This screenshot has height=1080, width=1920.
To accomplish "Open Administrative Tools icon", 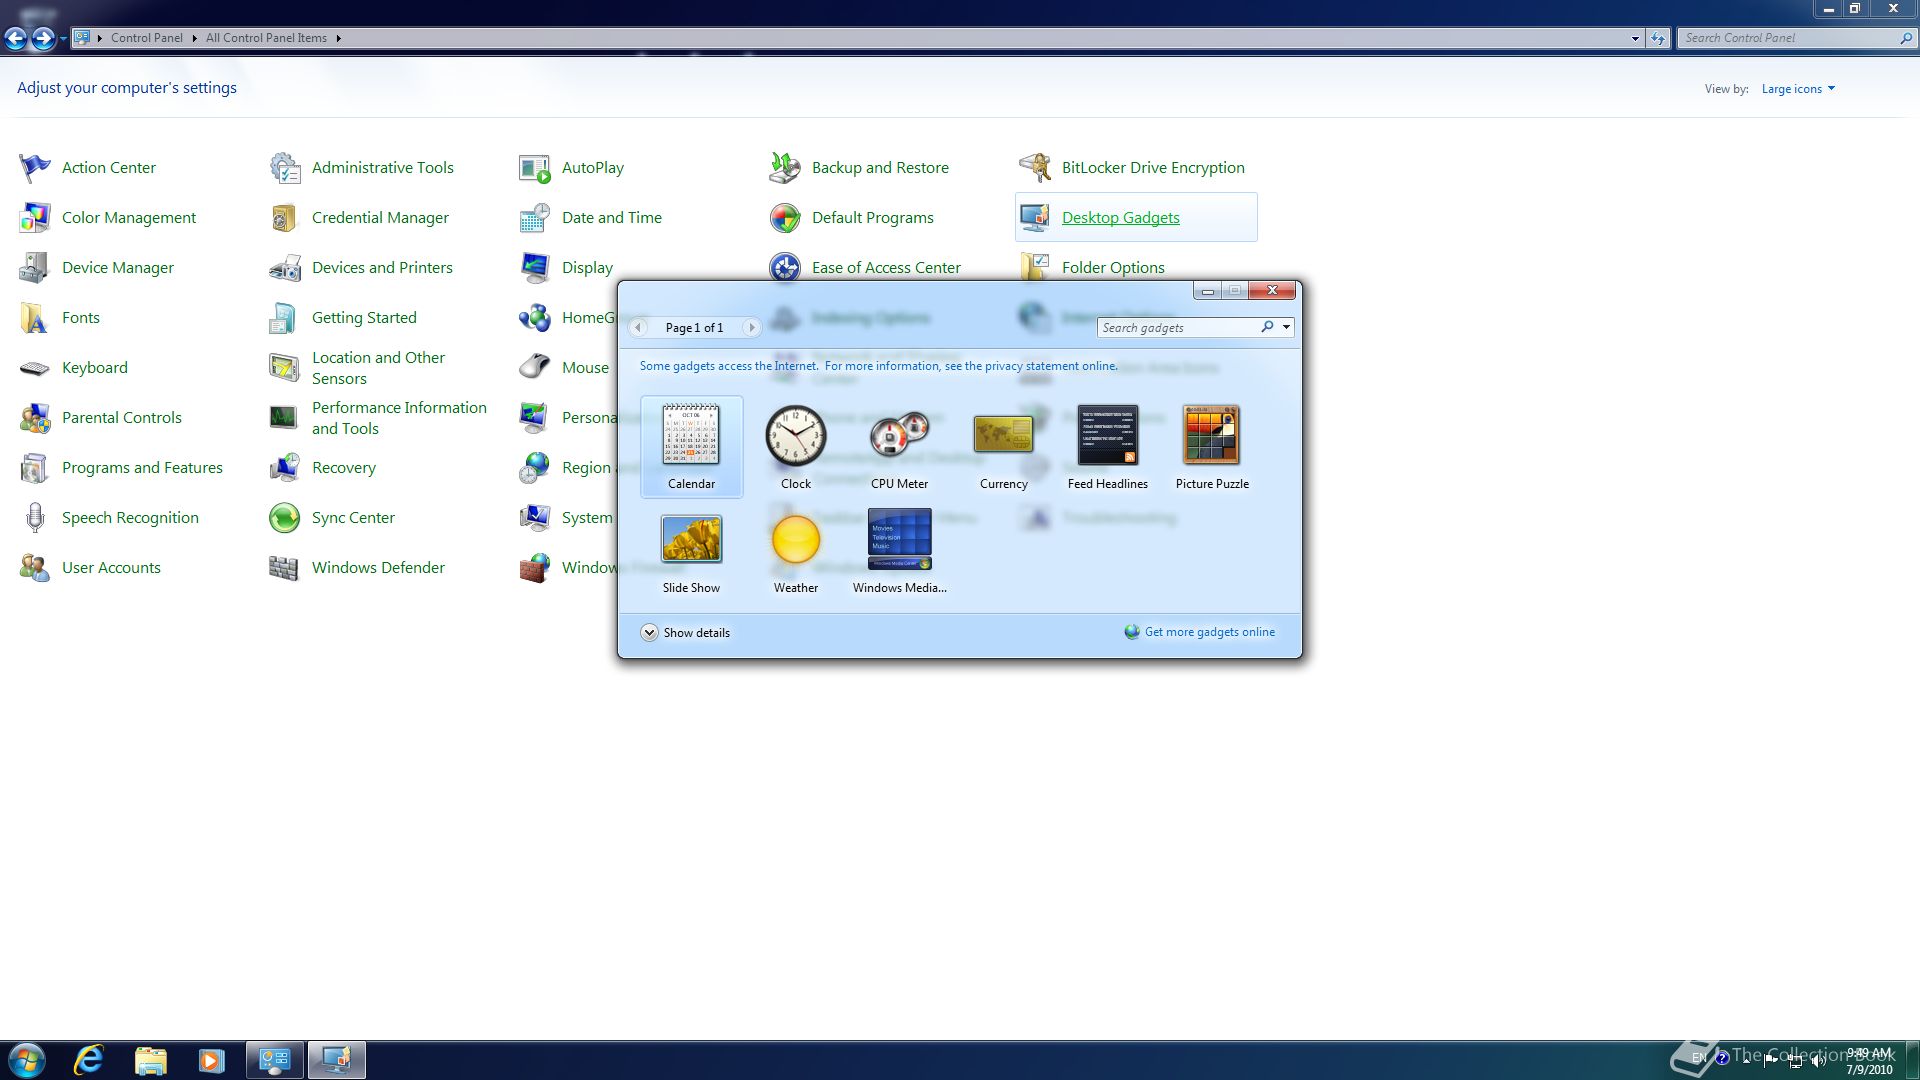I will tap(285, 168).
